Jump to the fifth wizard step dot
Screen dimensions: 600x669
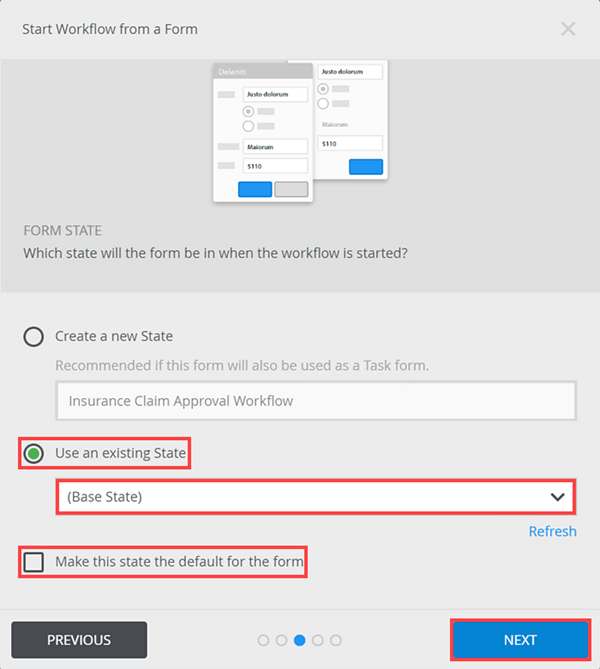tap(336, 640)
